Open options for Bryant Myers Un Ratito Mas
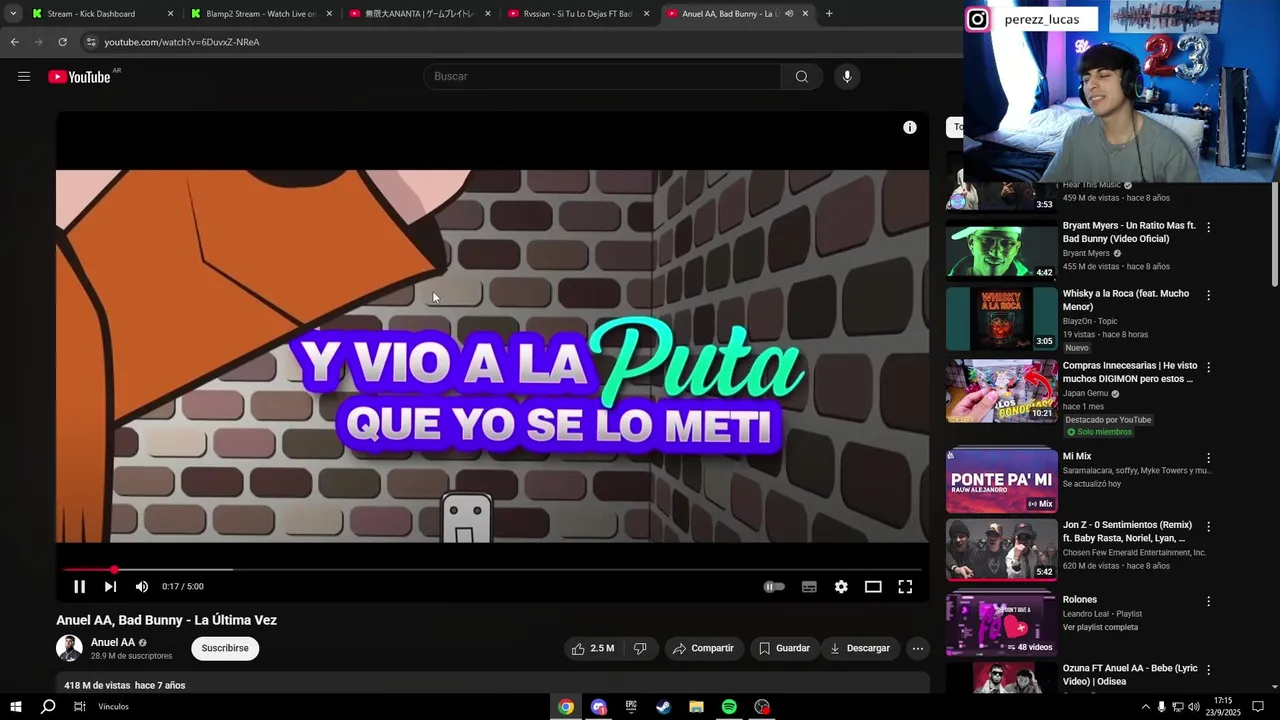Image resolution: width=1280 pixels, height=720 pixels. point(1208,227)
